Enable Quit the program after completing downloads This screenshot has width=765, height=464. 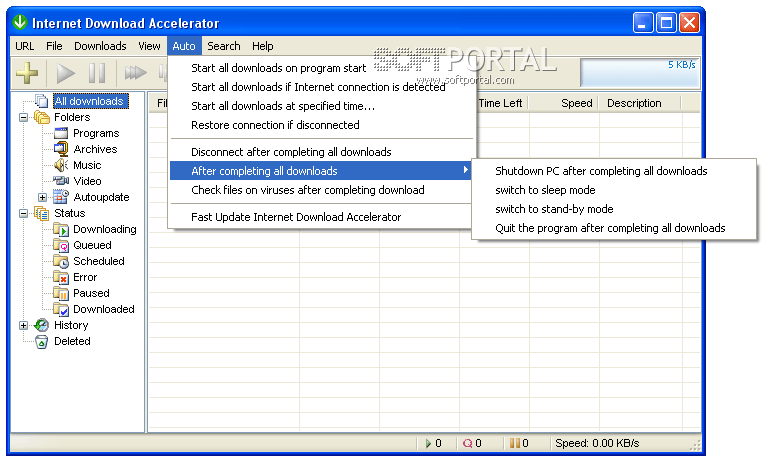tap(614, 228)
